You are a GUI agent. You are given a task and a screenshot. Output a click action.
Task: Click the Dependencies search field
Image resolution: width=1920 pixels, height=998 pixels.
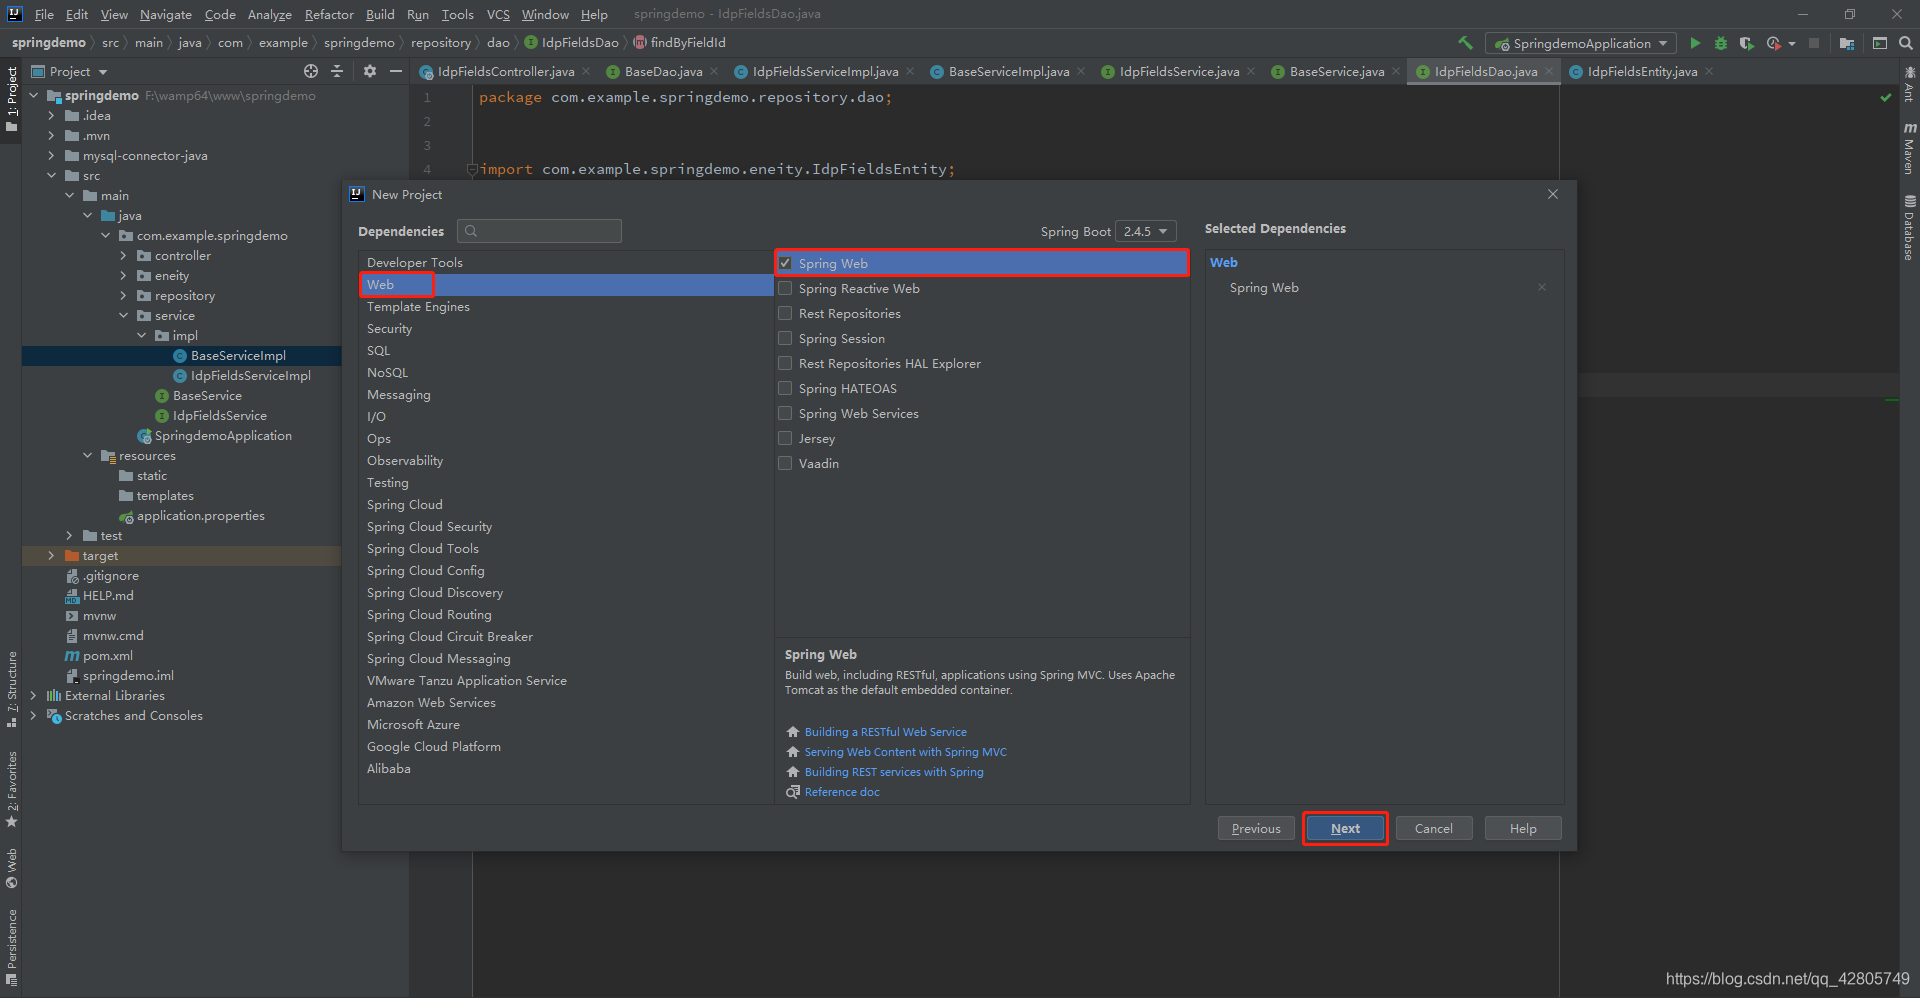click(540, 231)
